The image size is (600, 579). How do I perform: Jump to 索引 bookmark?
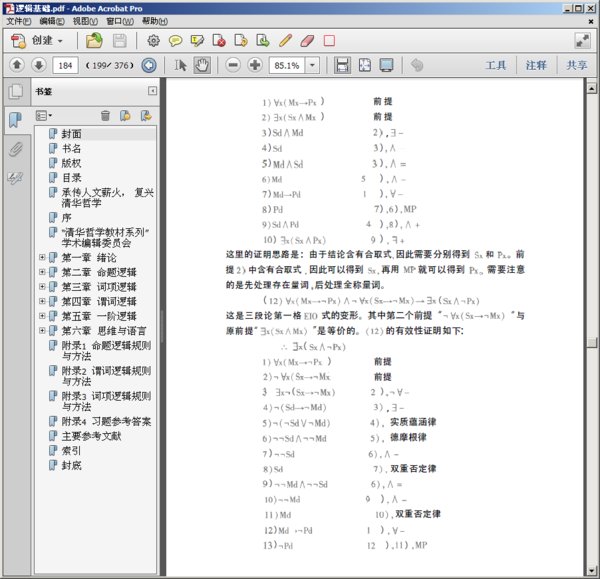(x=71, y=451)
